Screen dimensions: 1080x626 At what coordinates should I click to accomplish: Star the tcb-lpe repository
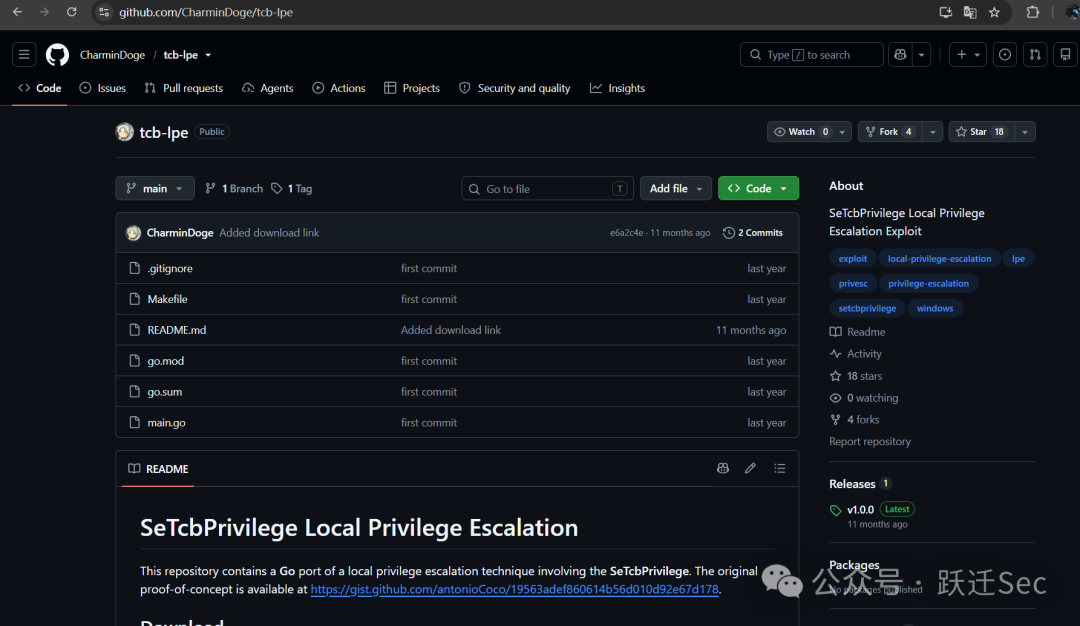(x=981, y=132)
